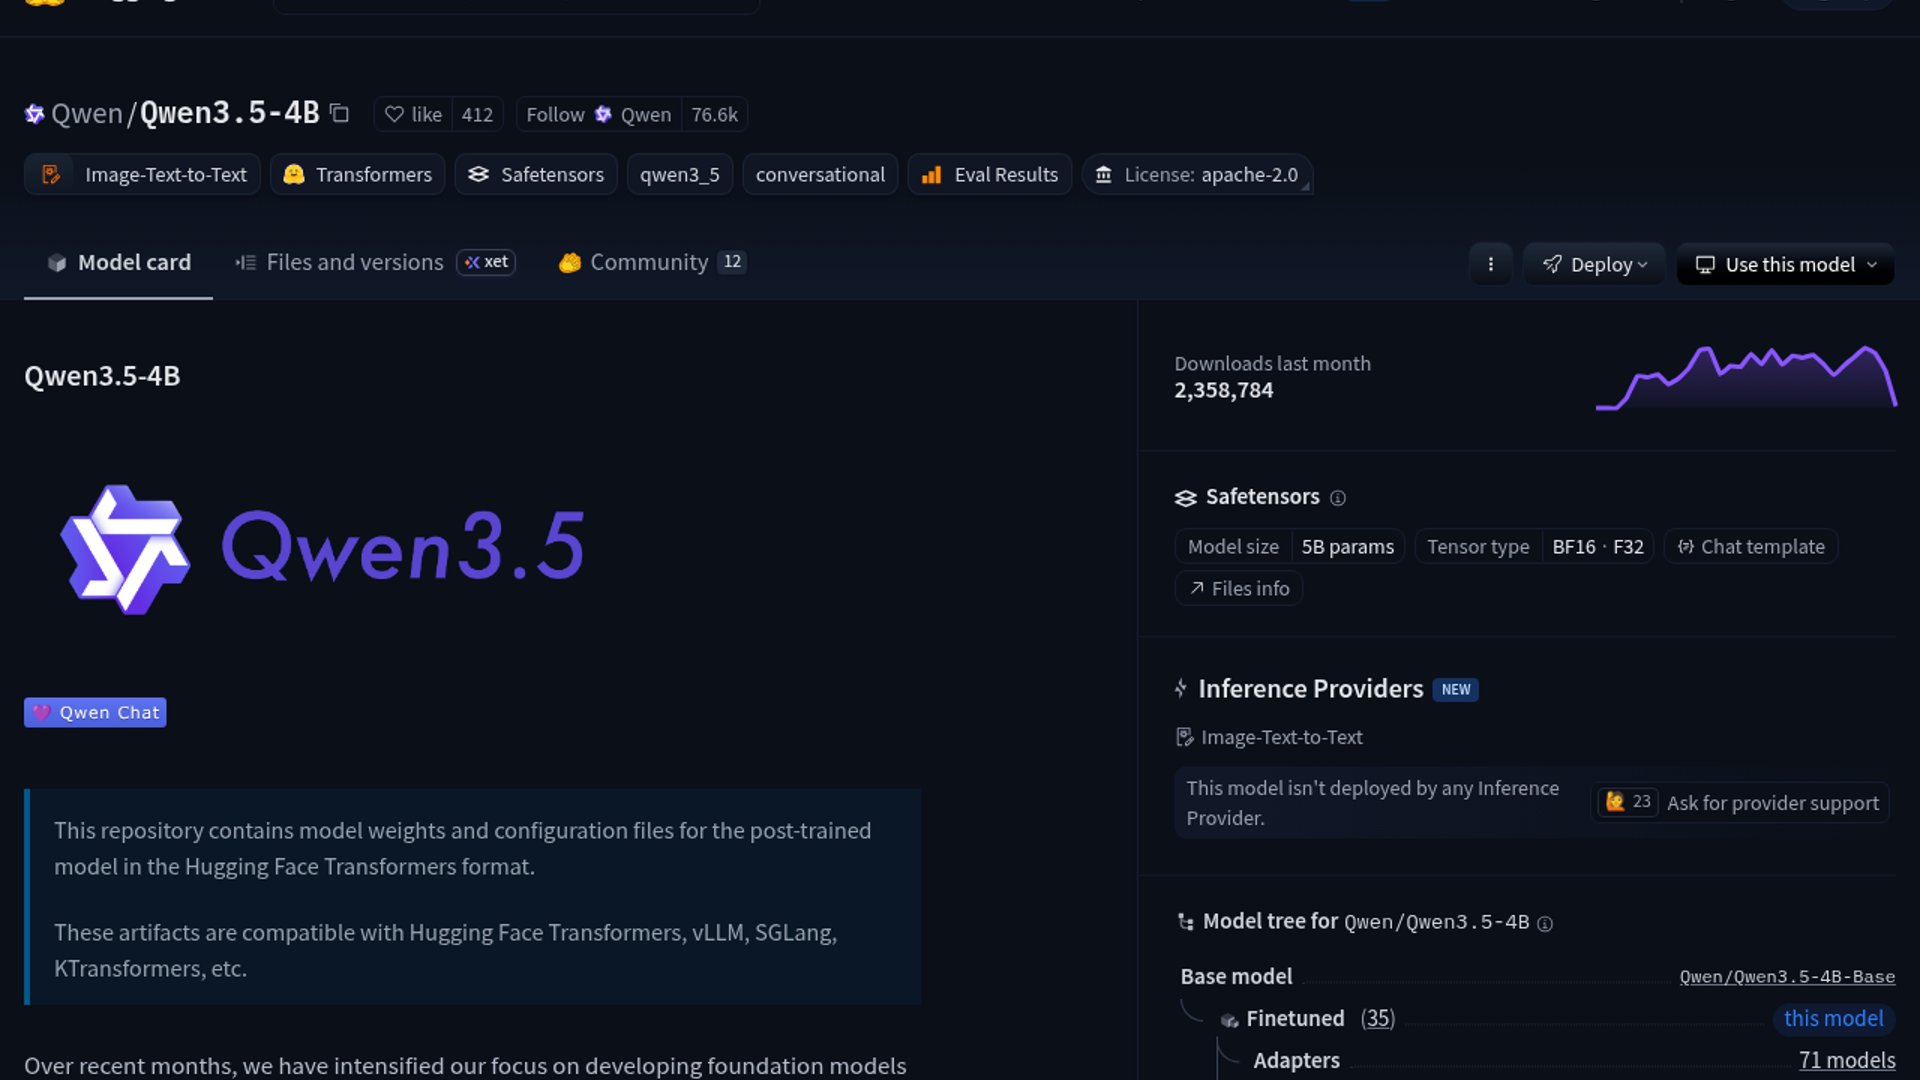Screen dimensions: 1920x1080
Task: Click the downloads last month chart
Action: [1745, 378]
